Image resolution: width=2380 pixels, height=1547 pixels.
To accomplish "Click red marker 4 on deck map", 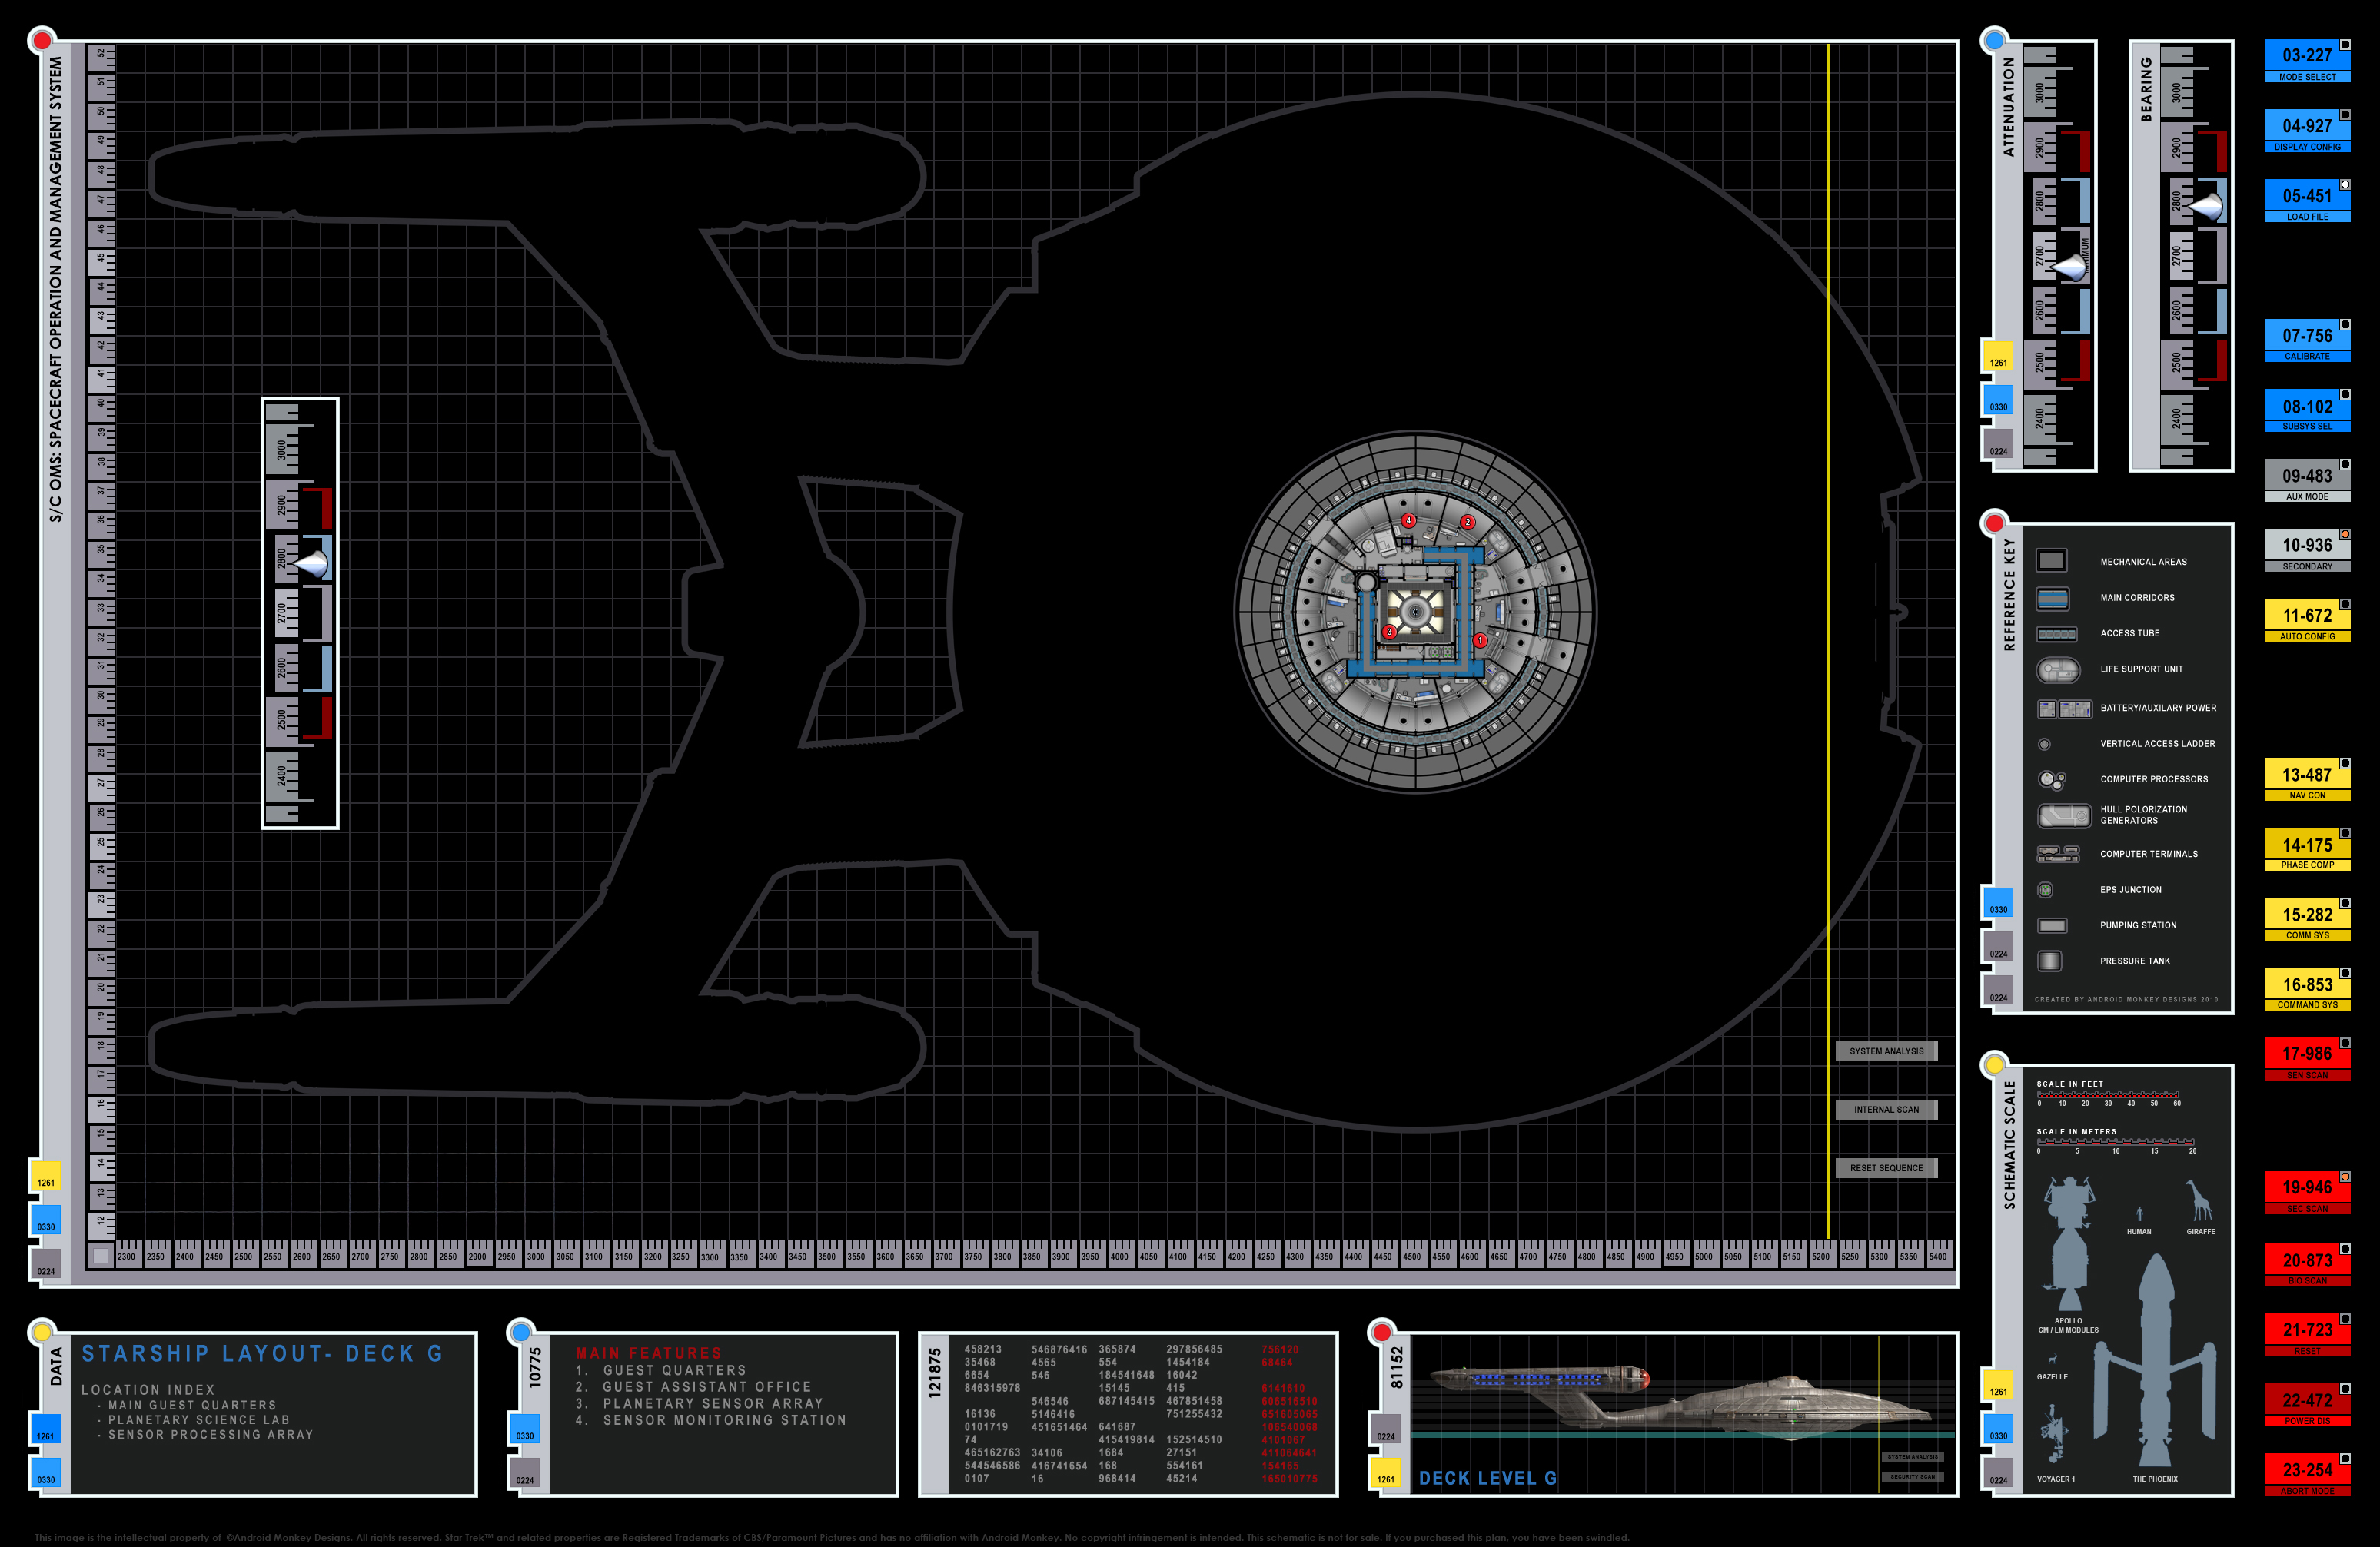I will (1408, 520).
